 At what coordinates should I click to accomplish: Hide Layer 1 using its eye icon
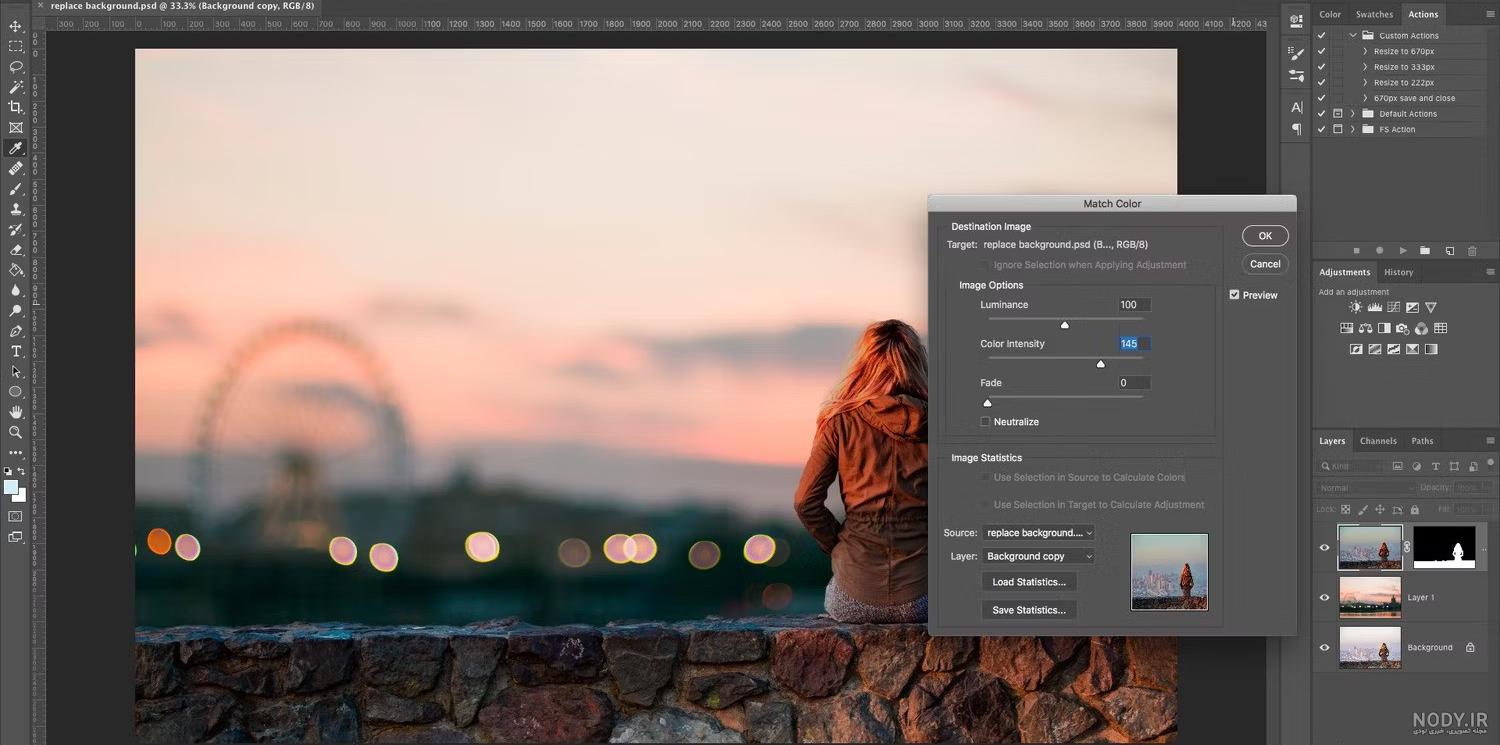tap(1324, 597)
